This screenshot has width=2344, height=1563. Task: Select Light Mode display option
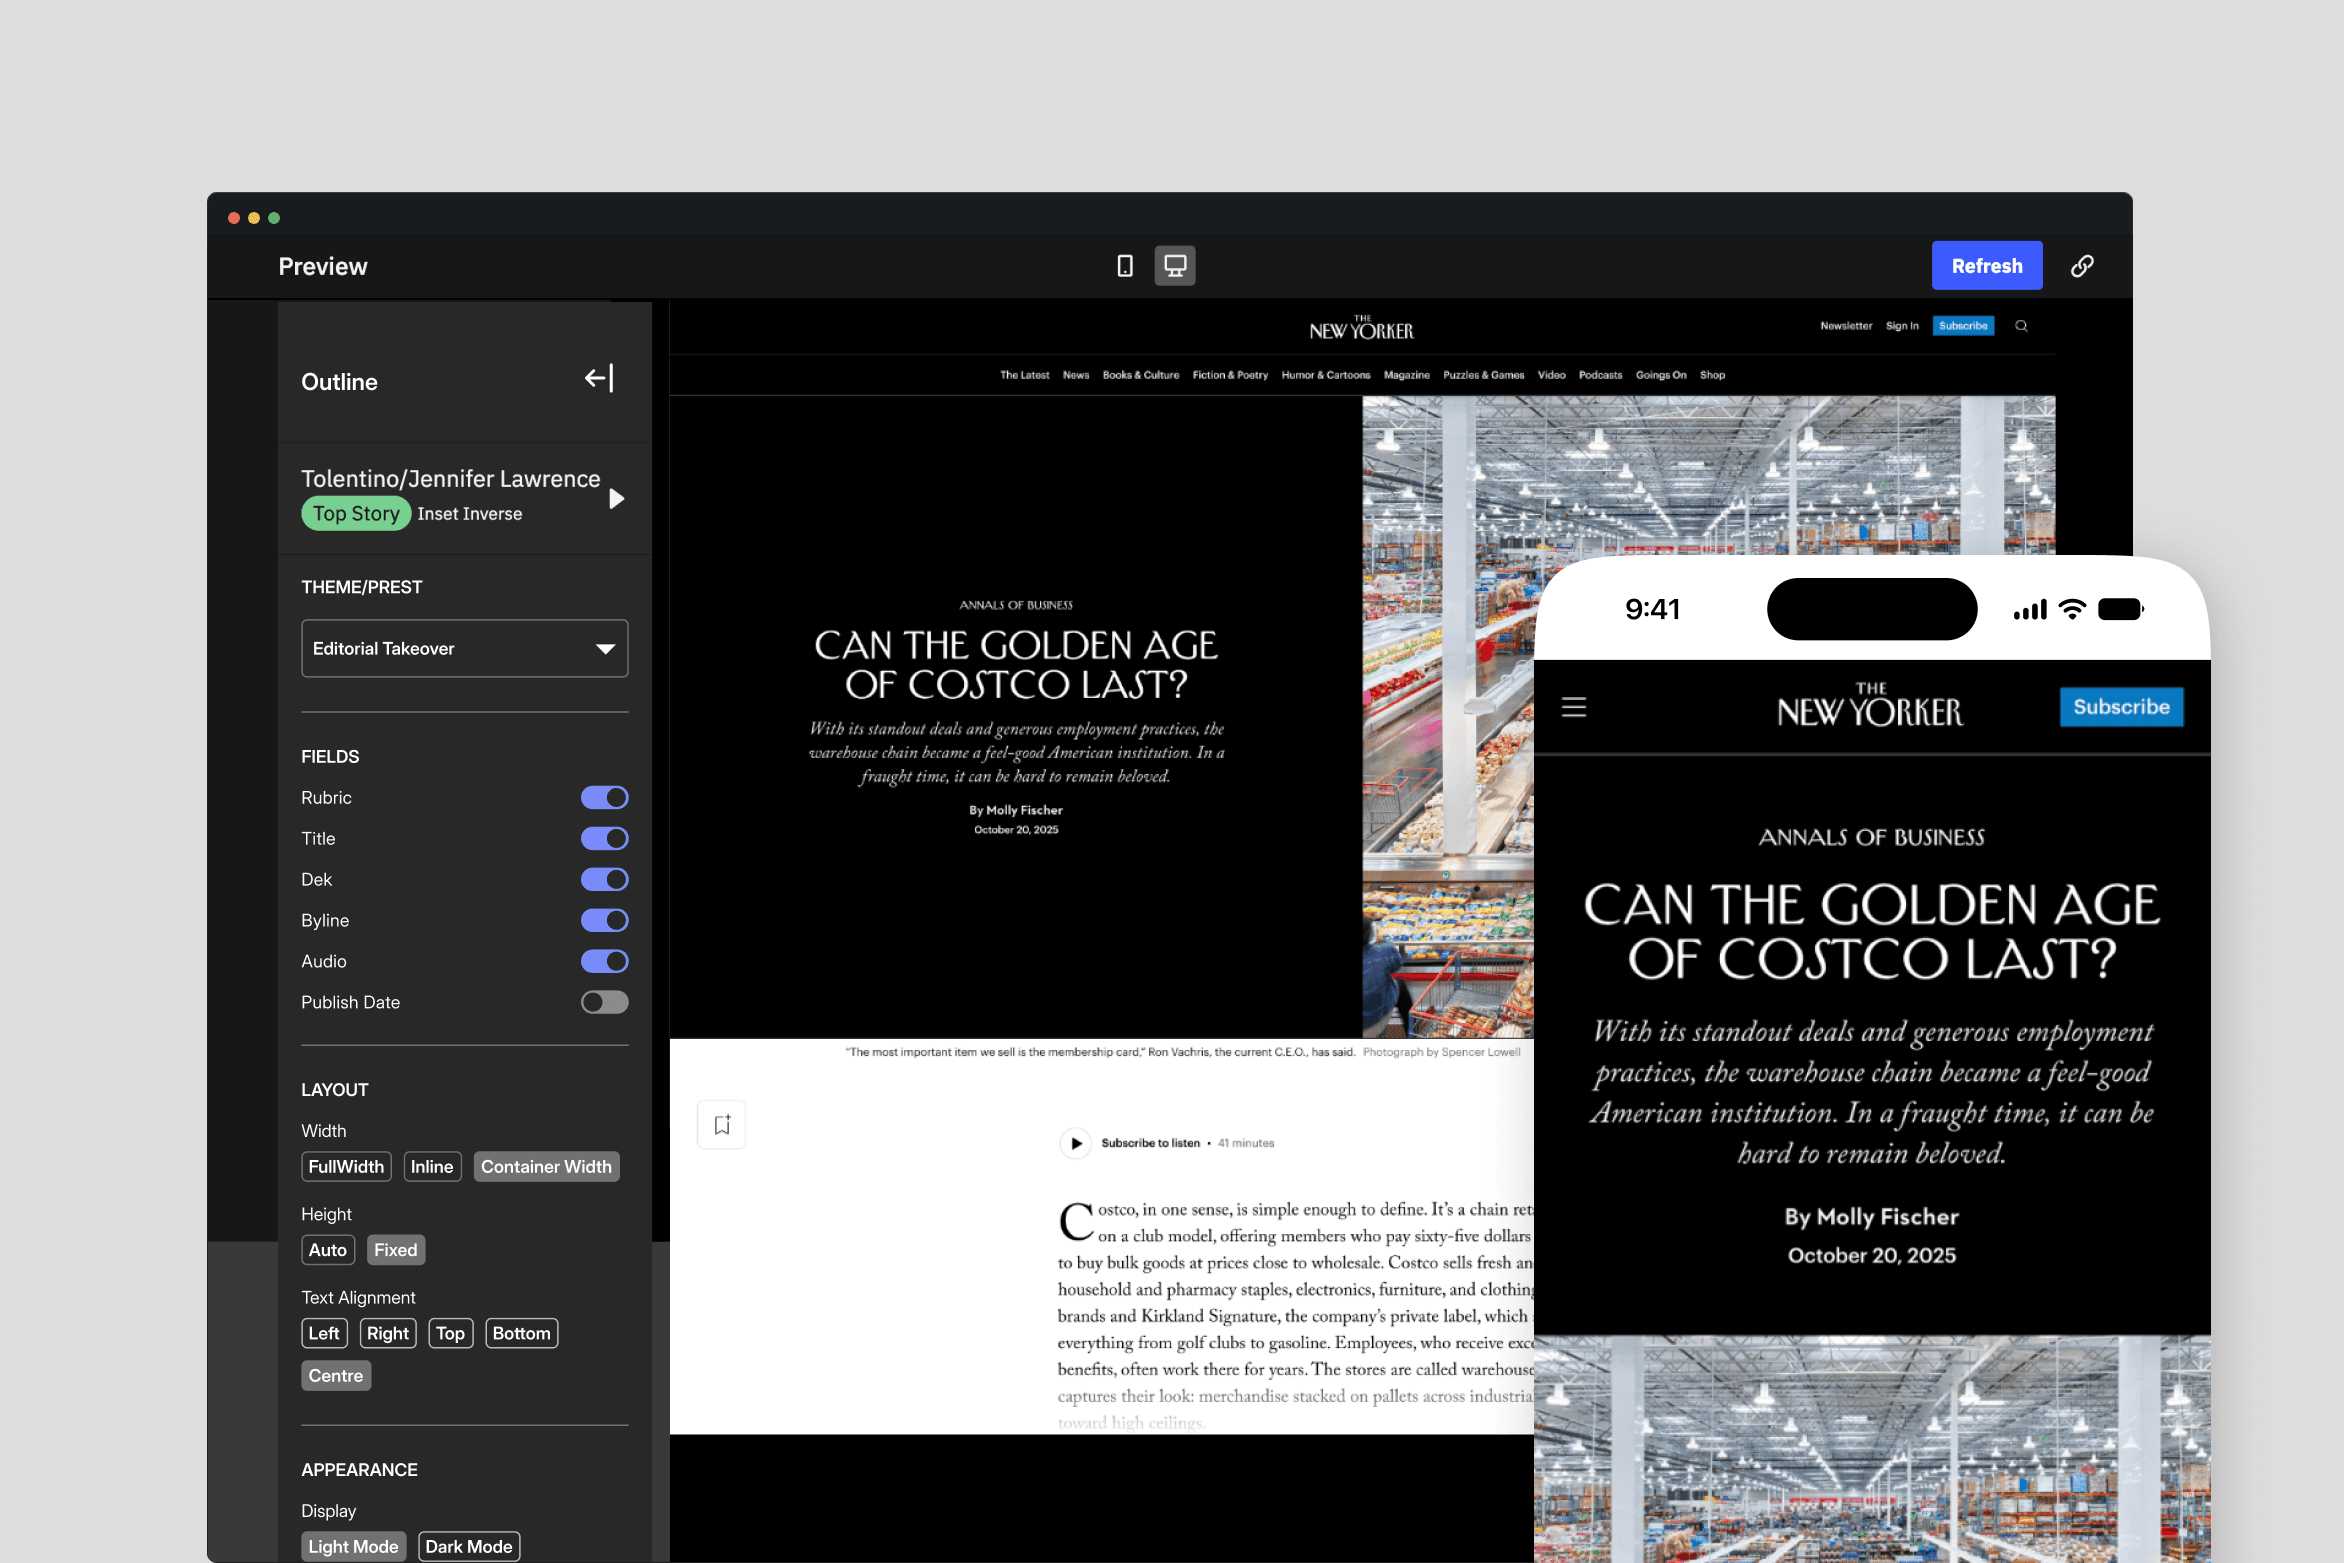(x=353, y=1546)
